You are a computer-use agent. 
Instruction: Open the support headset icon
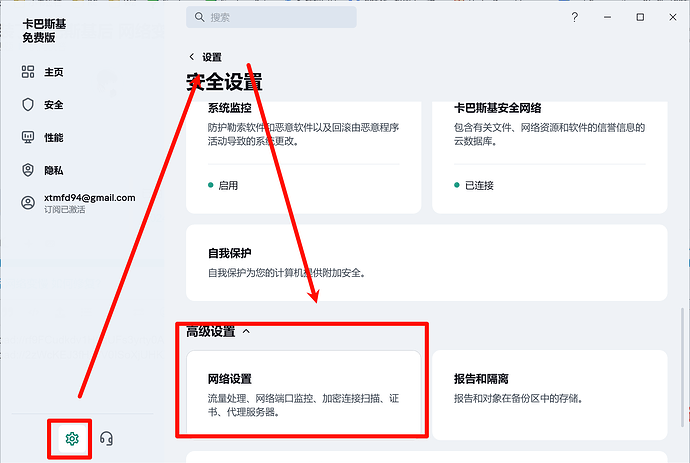click(x=106, y=439)
